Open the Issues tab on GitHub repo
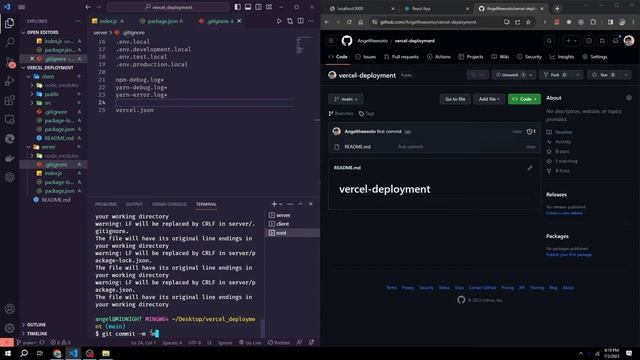This screenshot has height=360, width=640. pos(365,57)
